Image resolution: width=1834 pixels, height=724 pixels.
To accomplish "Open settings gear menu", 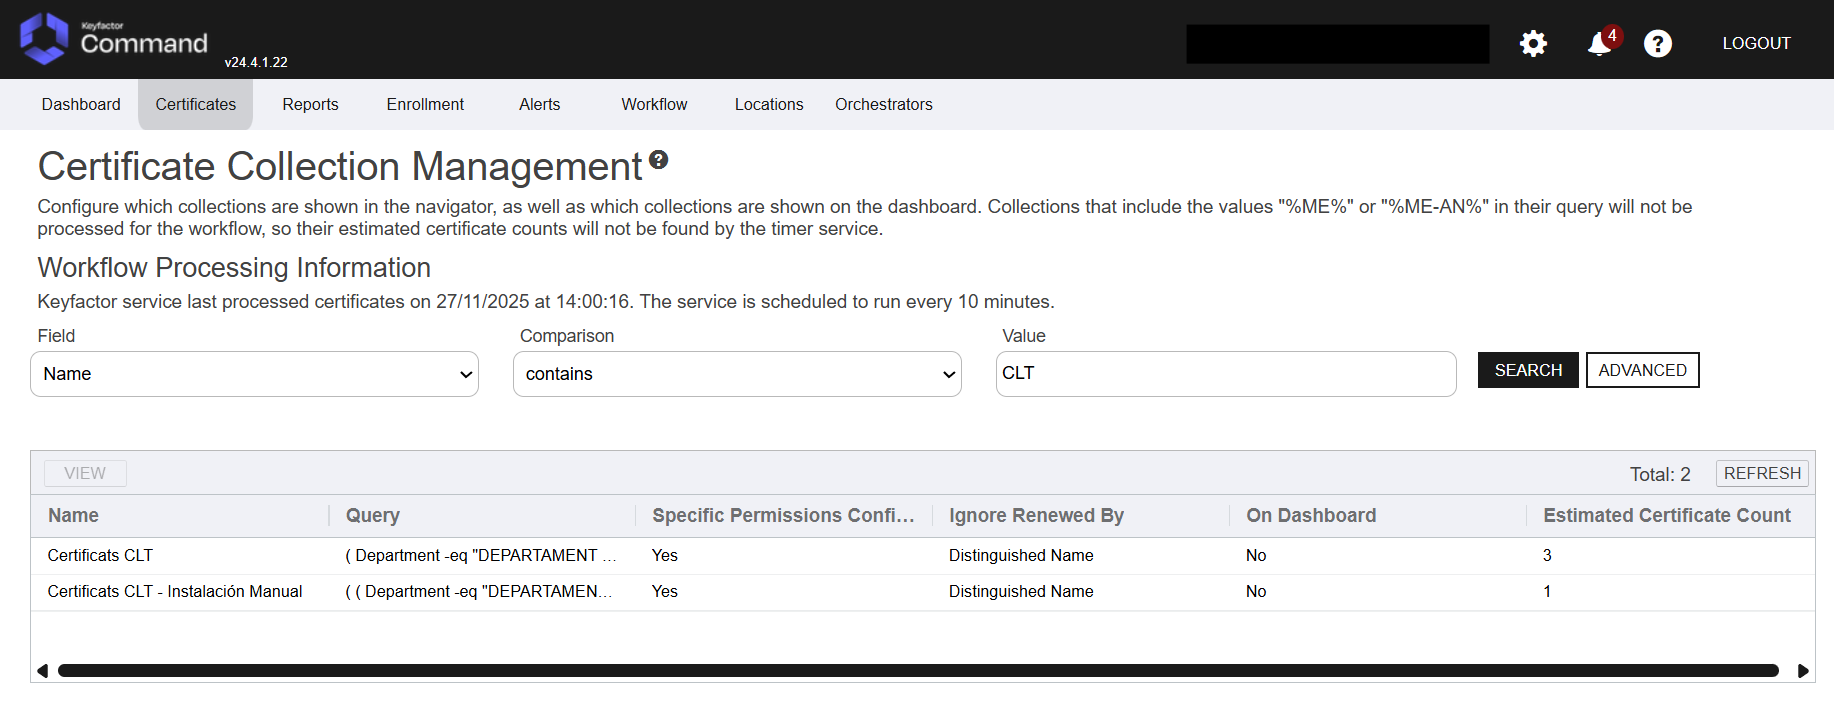I will click(1532, 43).
